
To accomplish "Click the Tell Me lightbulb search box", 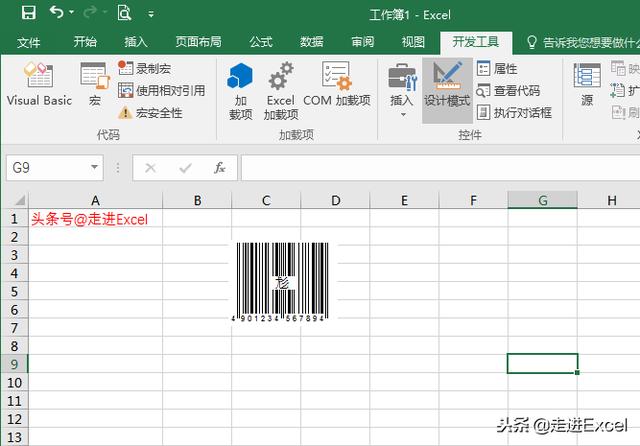I will [x=582, y=42].
